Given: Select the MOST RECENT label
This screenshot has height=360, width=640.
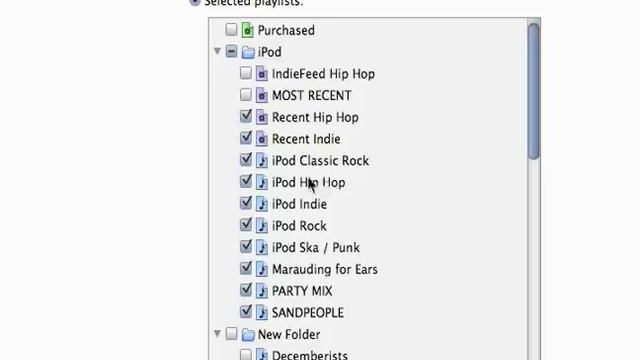Looking at the screenshot, I should coord(312,96).
